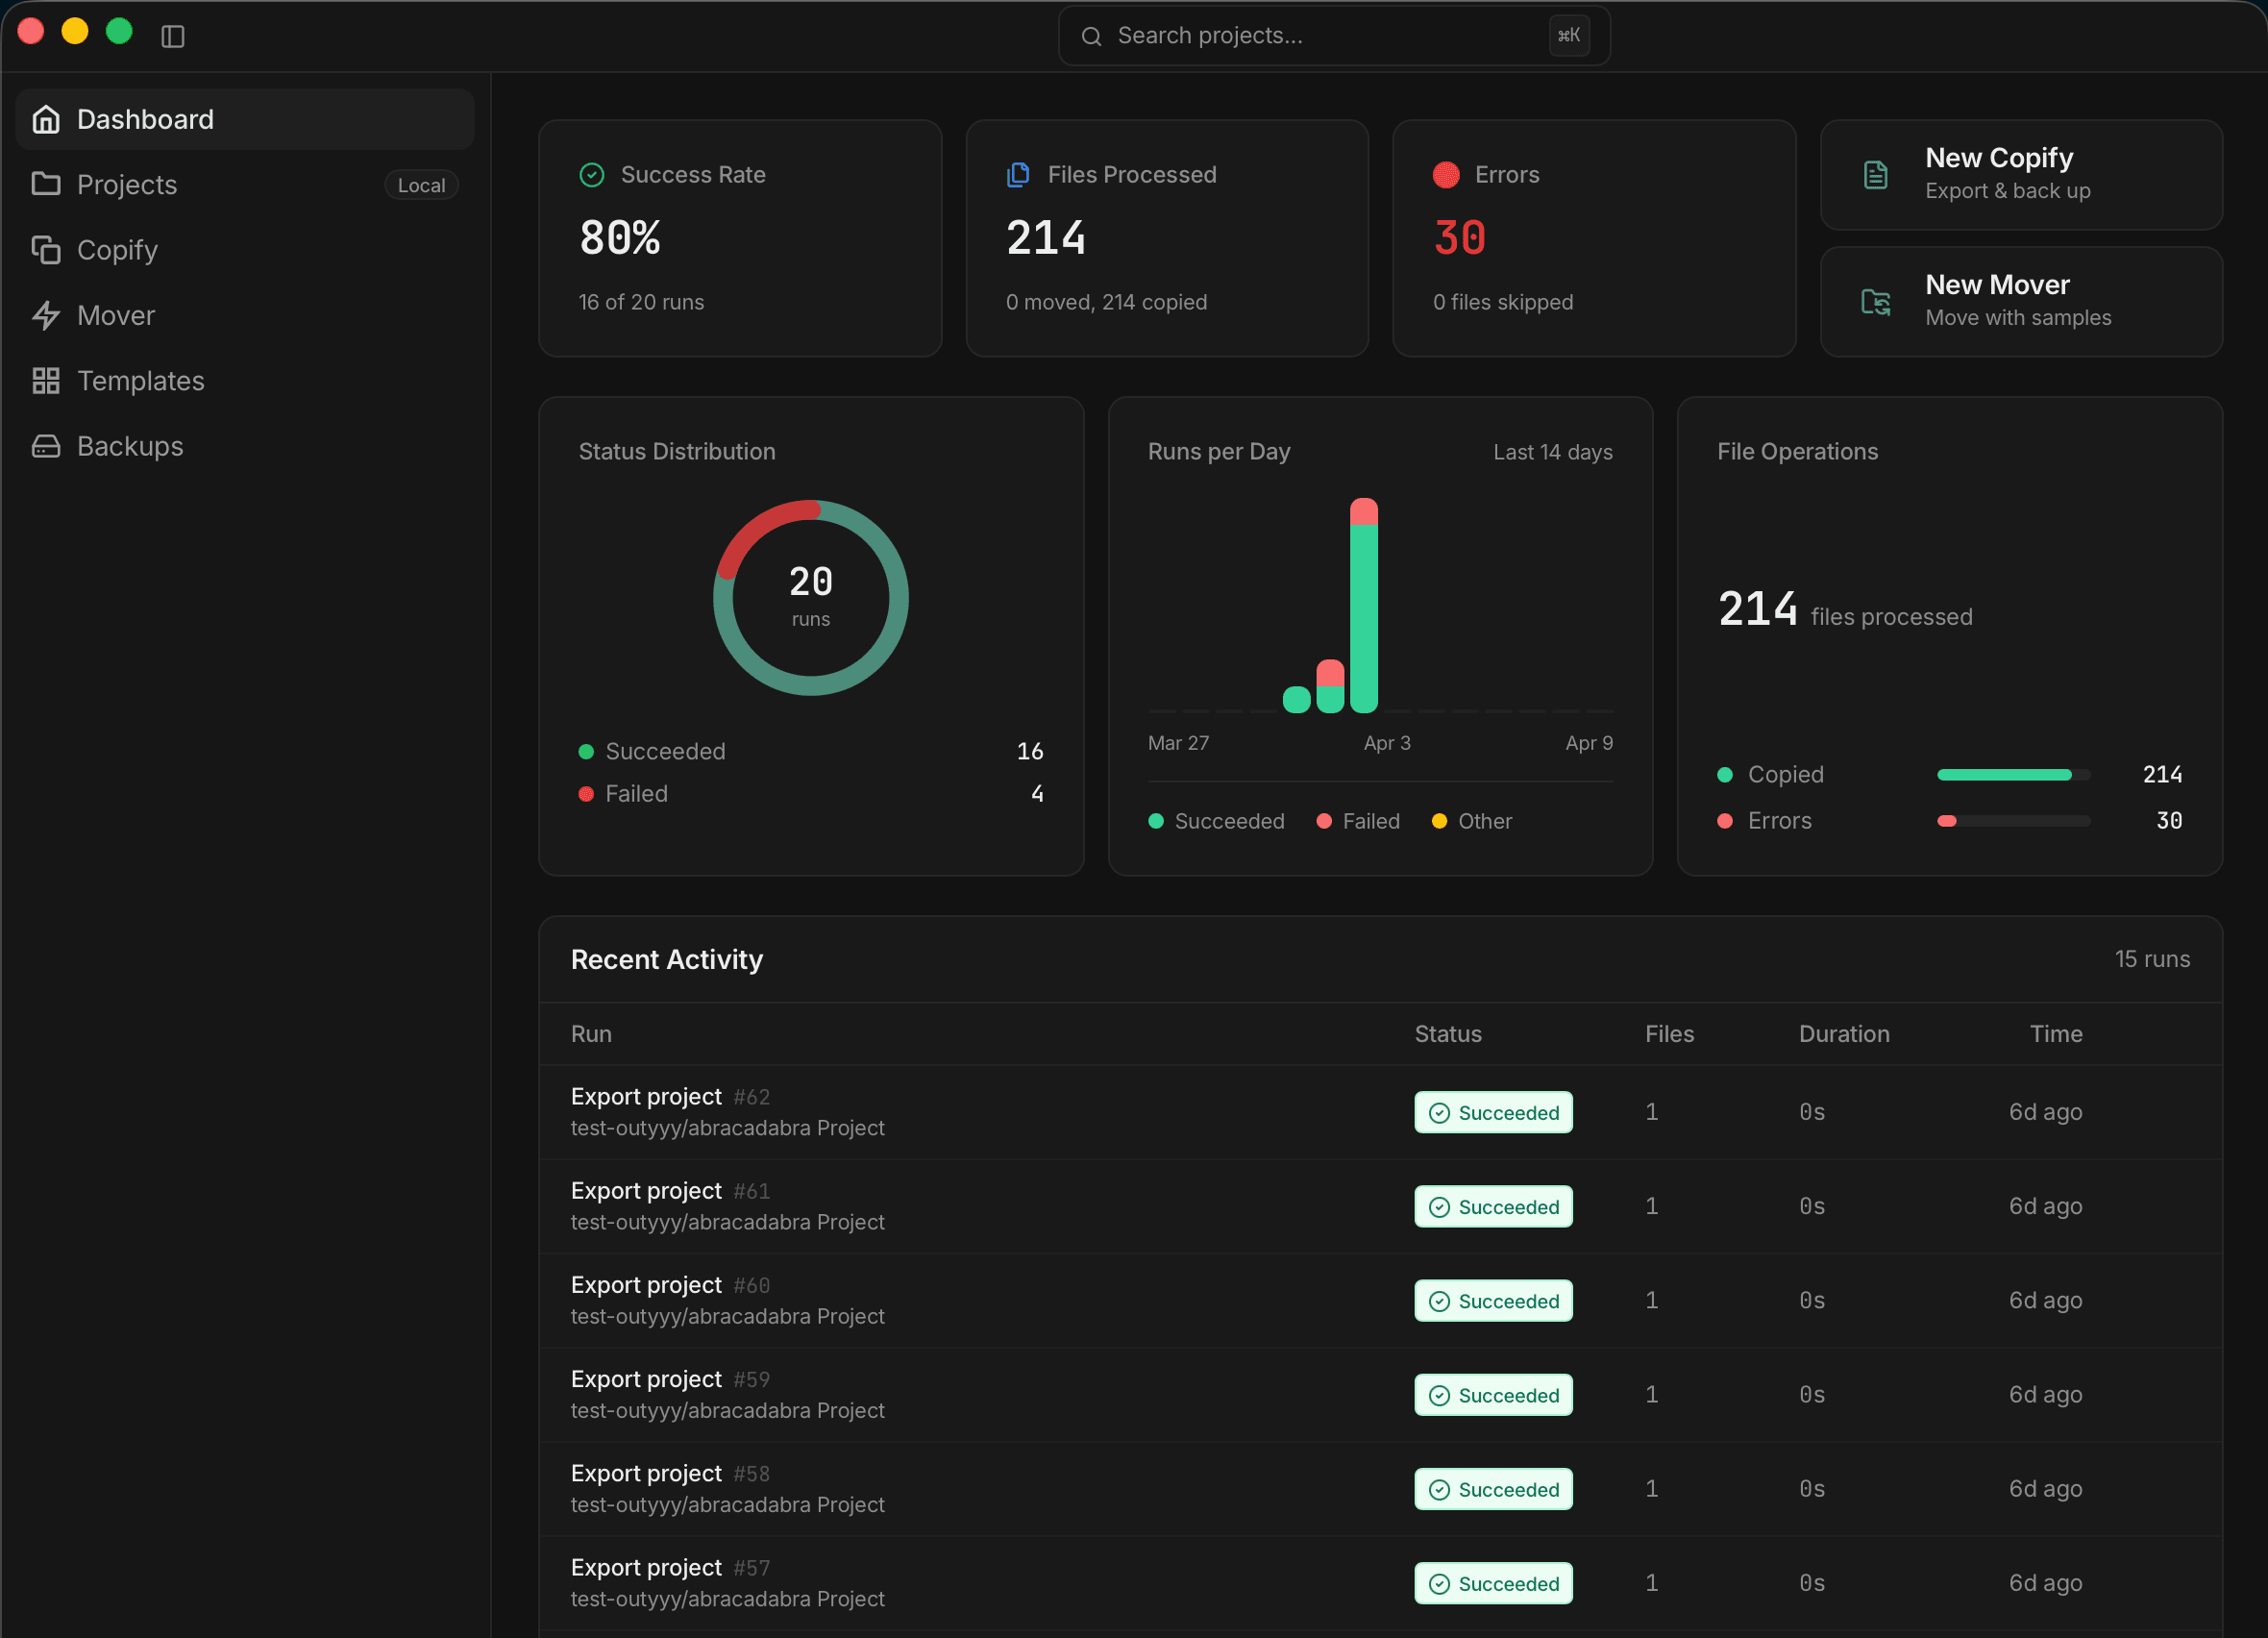Open the Dashboard navigation item

coord(144,118)
